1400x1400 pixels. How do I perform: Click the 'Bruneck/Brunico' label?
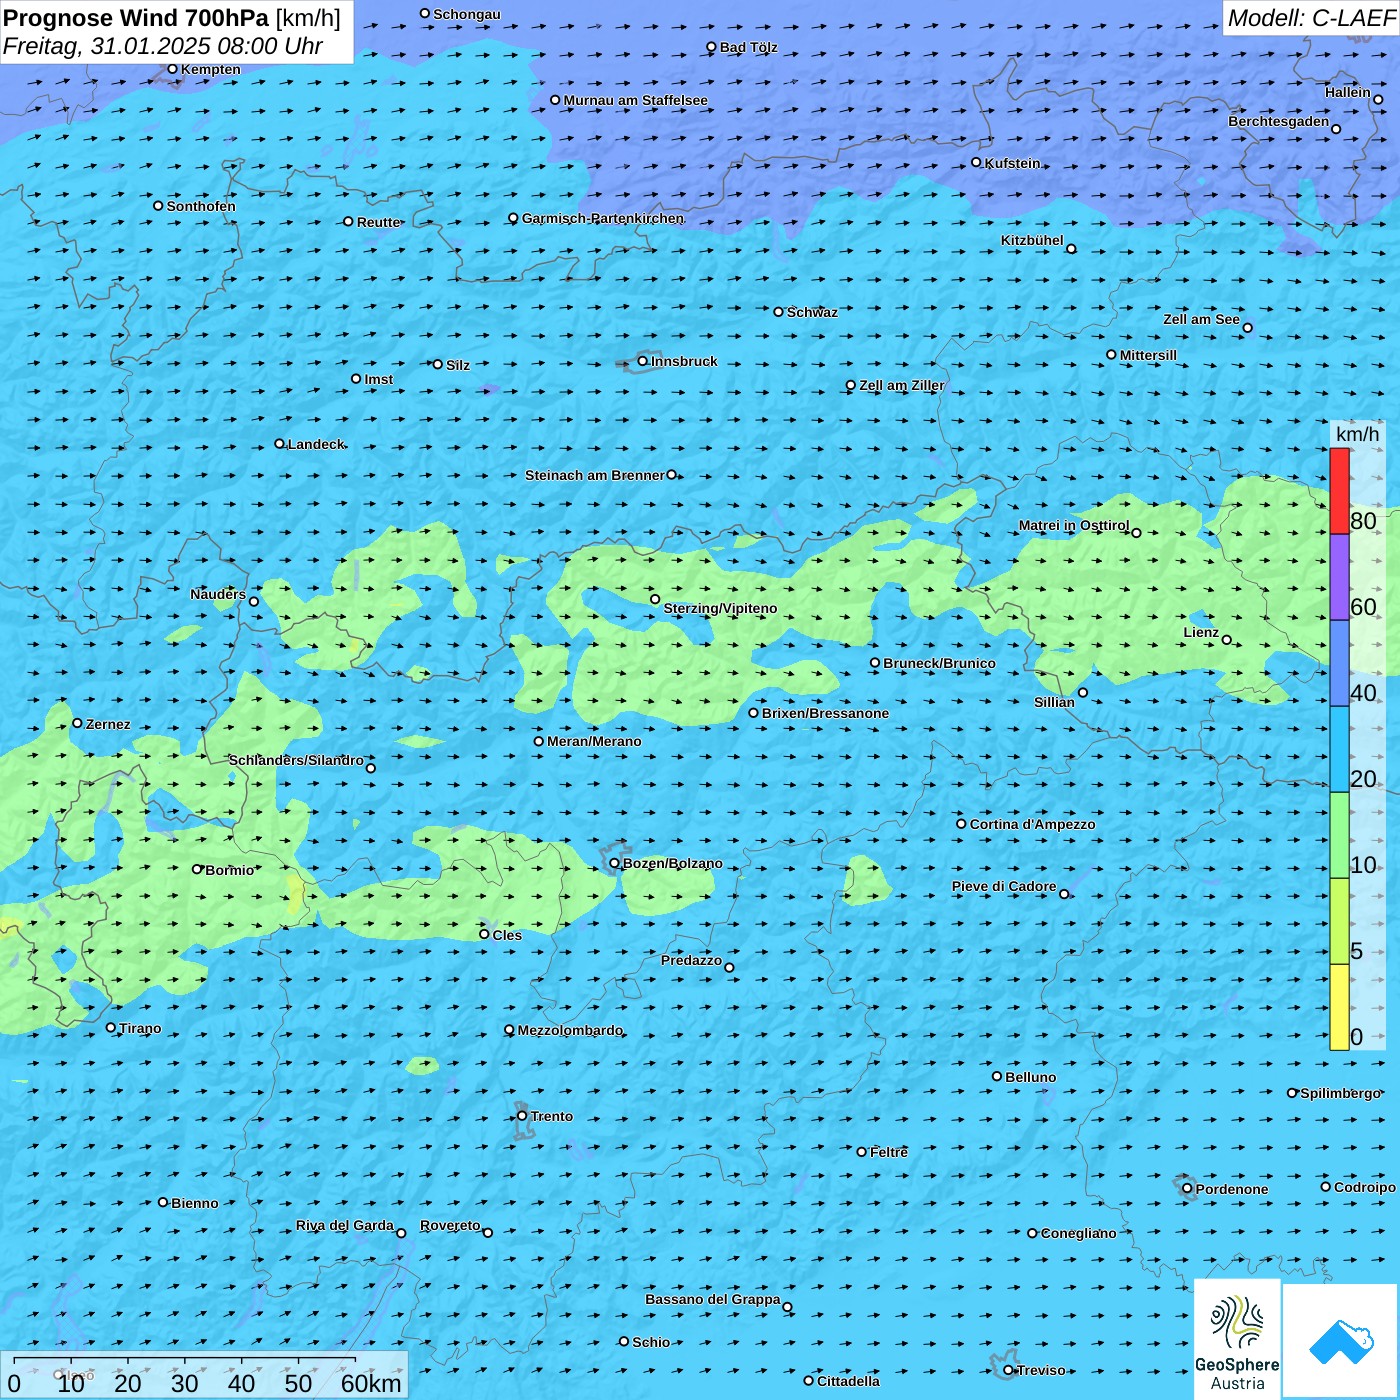(939, 663)
